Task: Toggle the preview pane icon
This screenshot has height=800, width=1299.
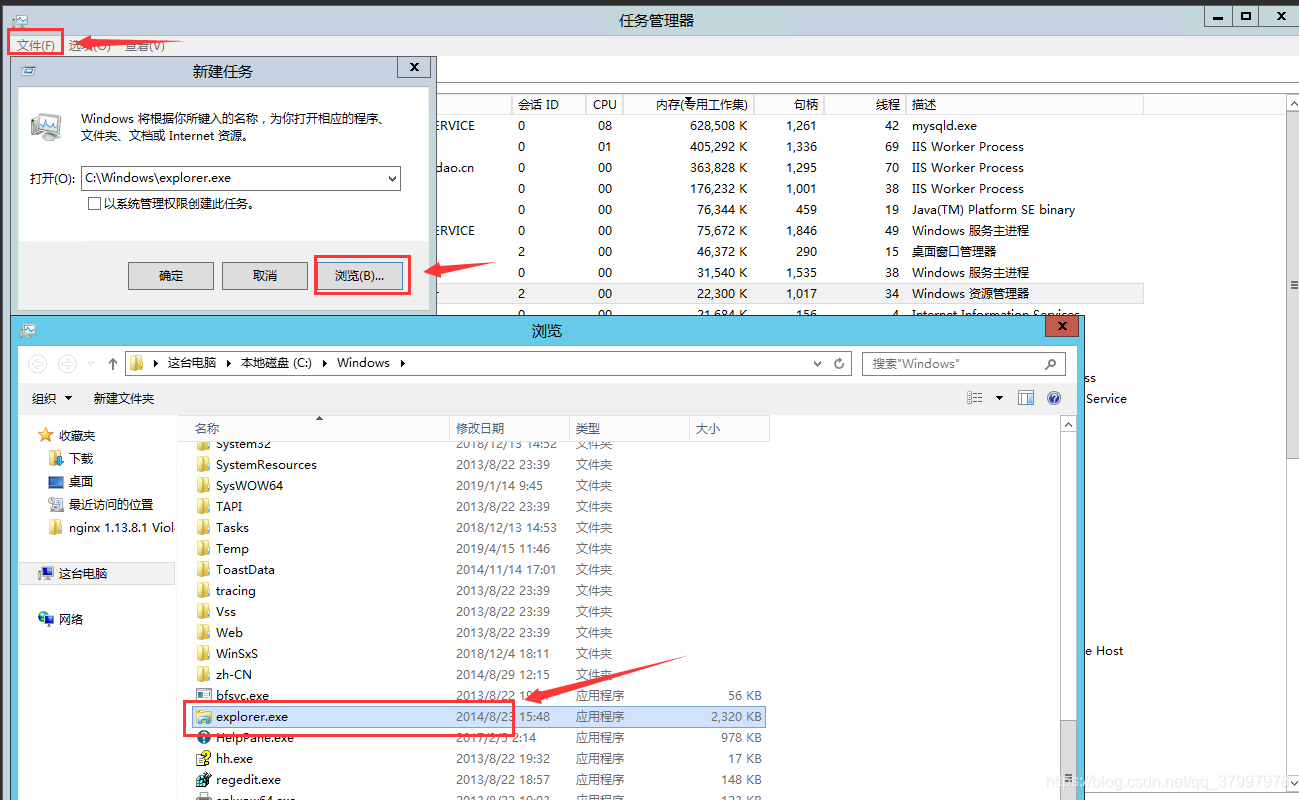Action: click(x=1026, y=398)
